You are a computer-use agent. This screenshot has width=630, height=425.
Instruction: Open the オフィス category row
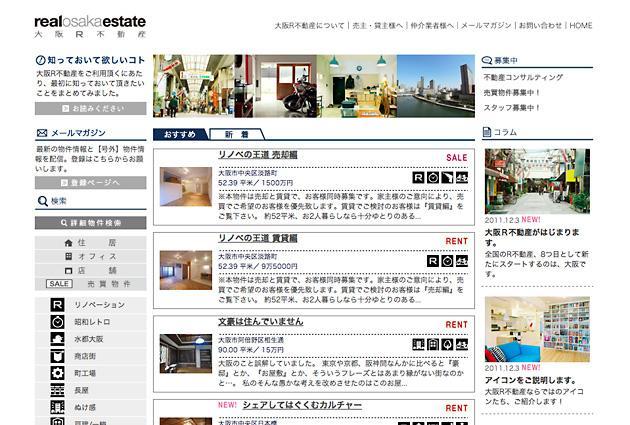point(91,256)
